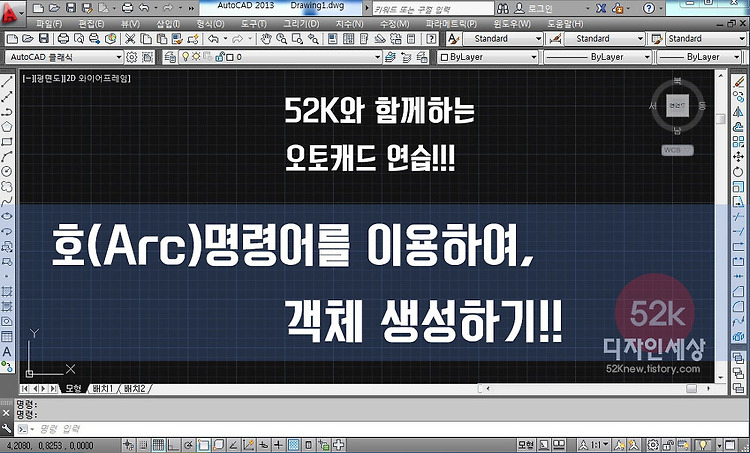
Task: Click the search binoculars icon
Action: [x=503, y=9]
